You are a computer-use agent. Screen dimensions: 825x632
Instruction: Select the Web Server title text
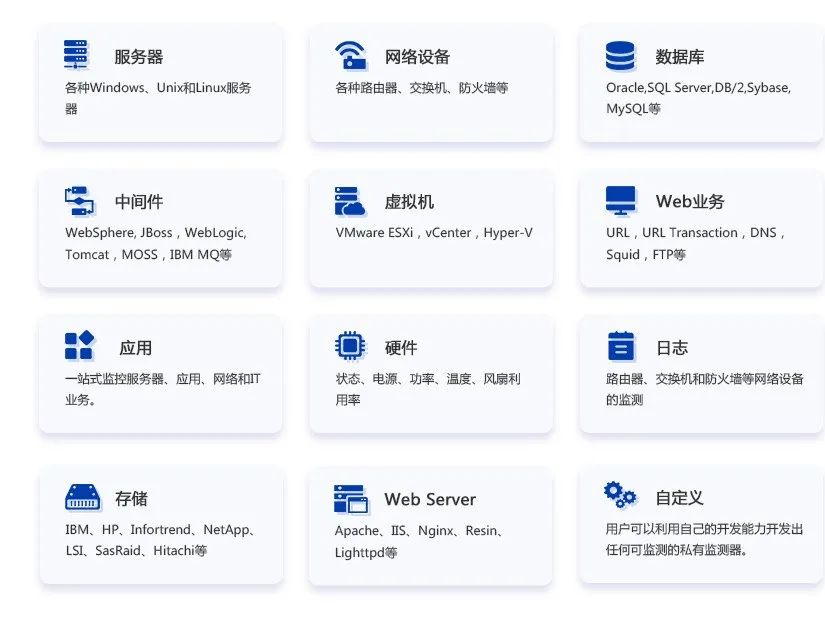pyautogui.click(x=430, y=500)
